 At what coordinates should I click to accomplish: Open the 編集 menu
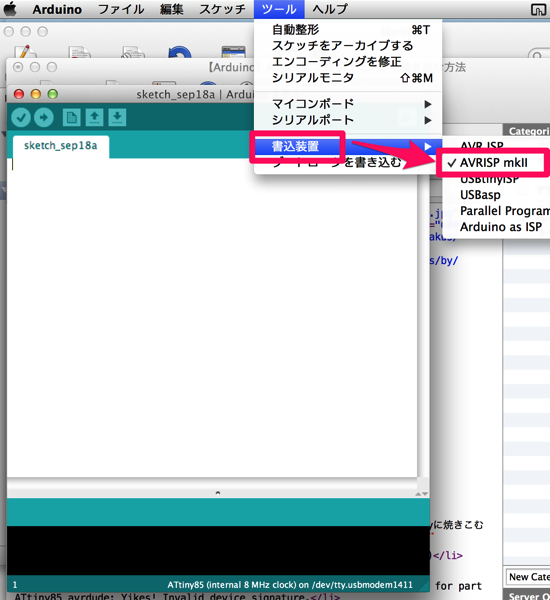coord(171,9)
